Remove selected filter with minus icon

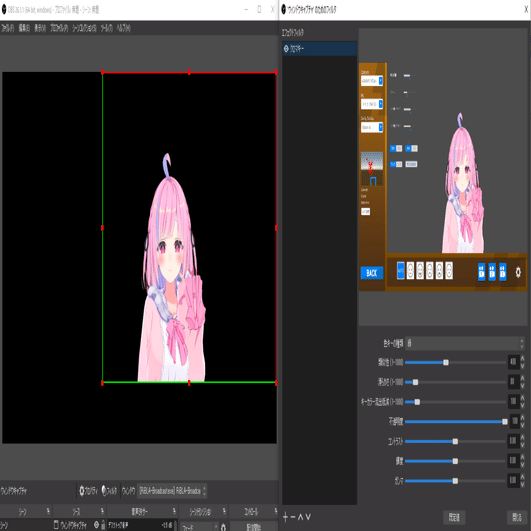(293, 517)
